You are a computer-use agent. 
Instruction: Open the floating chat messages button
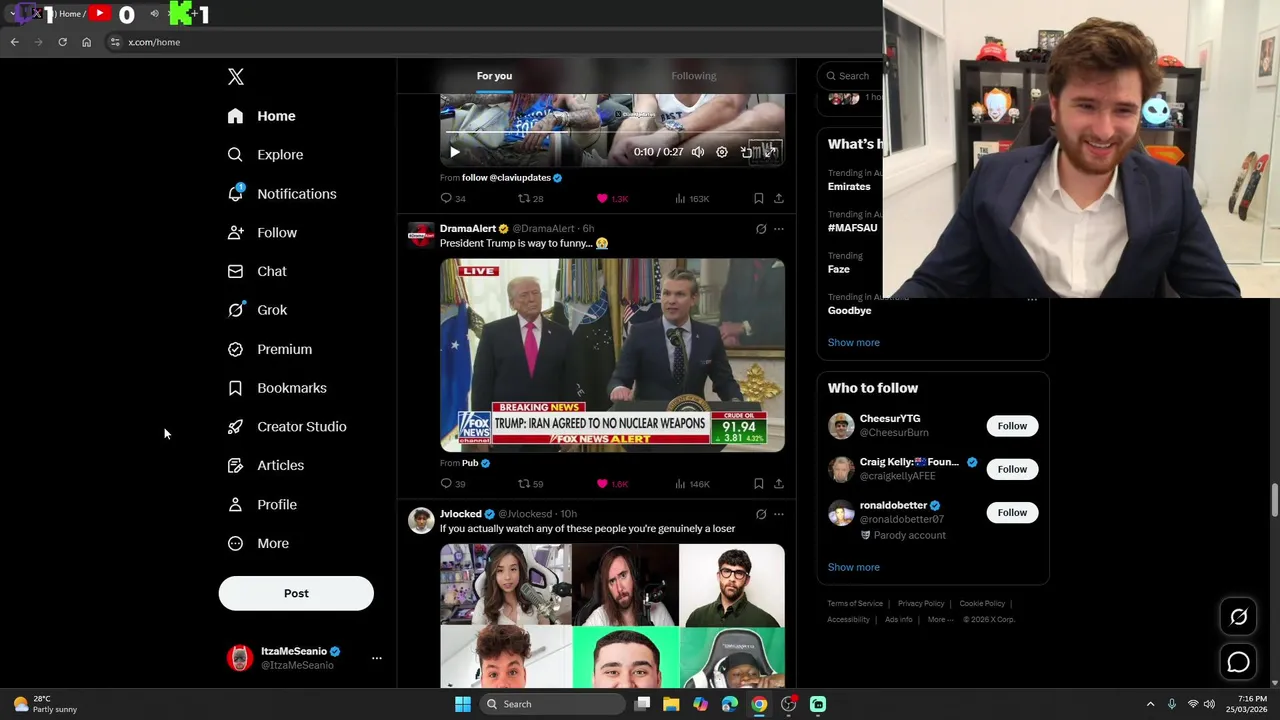(x=1238, y=662)
